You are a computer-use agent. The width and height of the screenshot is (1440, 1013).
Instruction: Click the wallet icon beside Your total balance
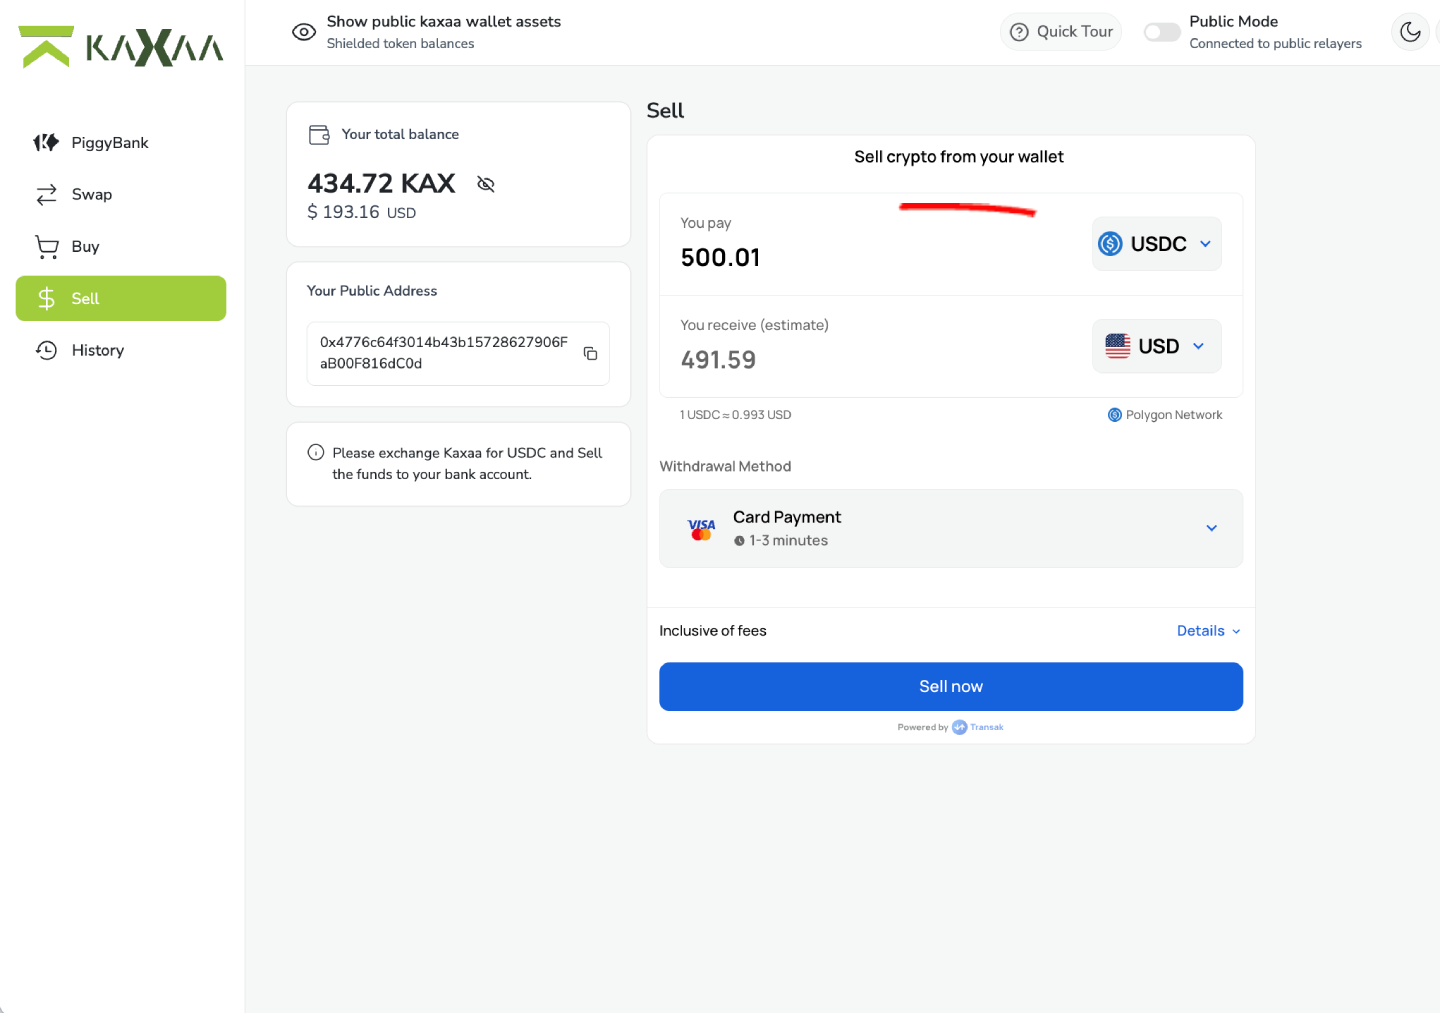[x=319, y=134]
